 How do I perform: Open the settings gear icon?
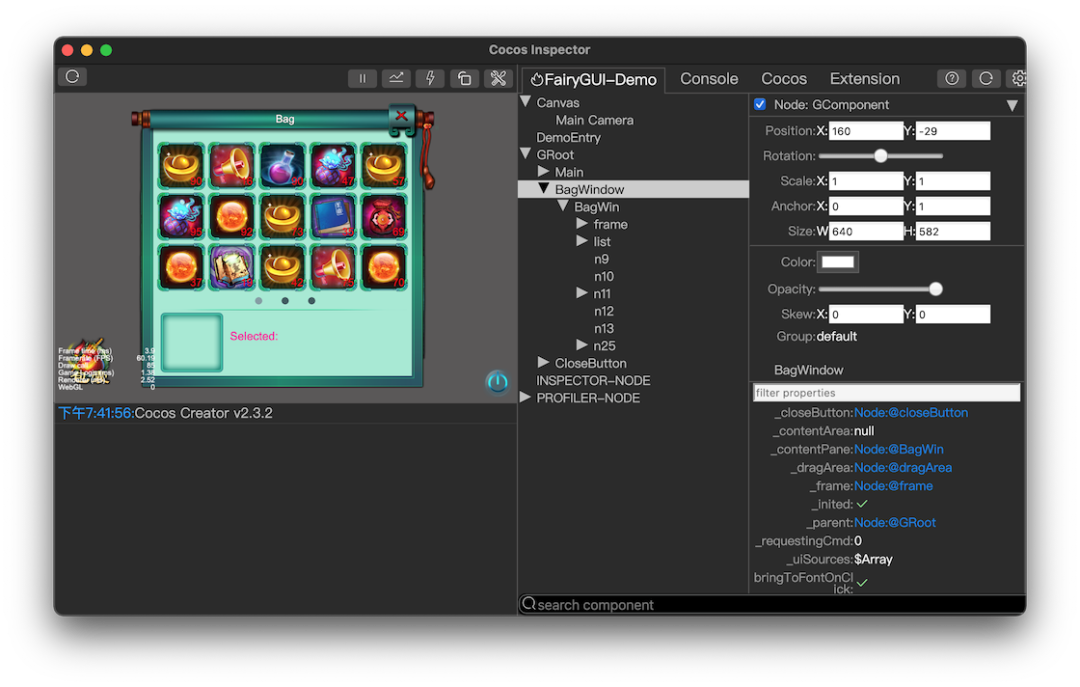pyautogui.click(x=1018, y=79)
